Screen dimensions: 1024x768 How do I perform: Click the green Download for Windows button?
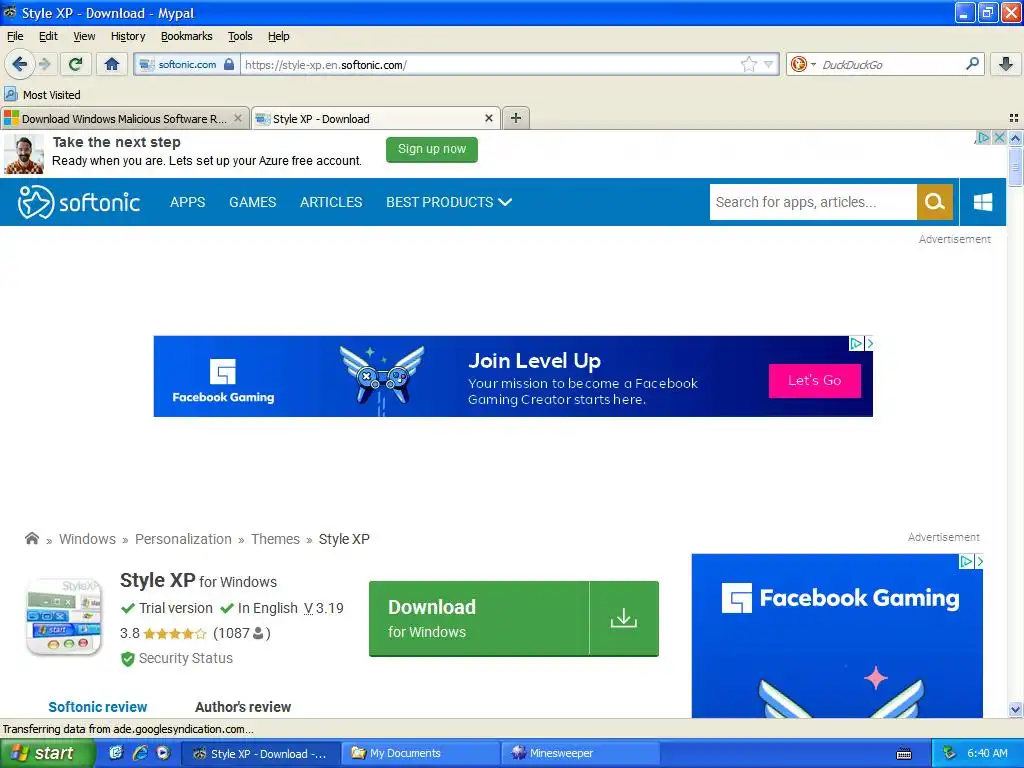tap(513, 618)
